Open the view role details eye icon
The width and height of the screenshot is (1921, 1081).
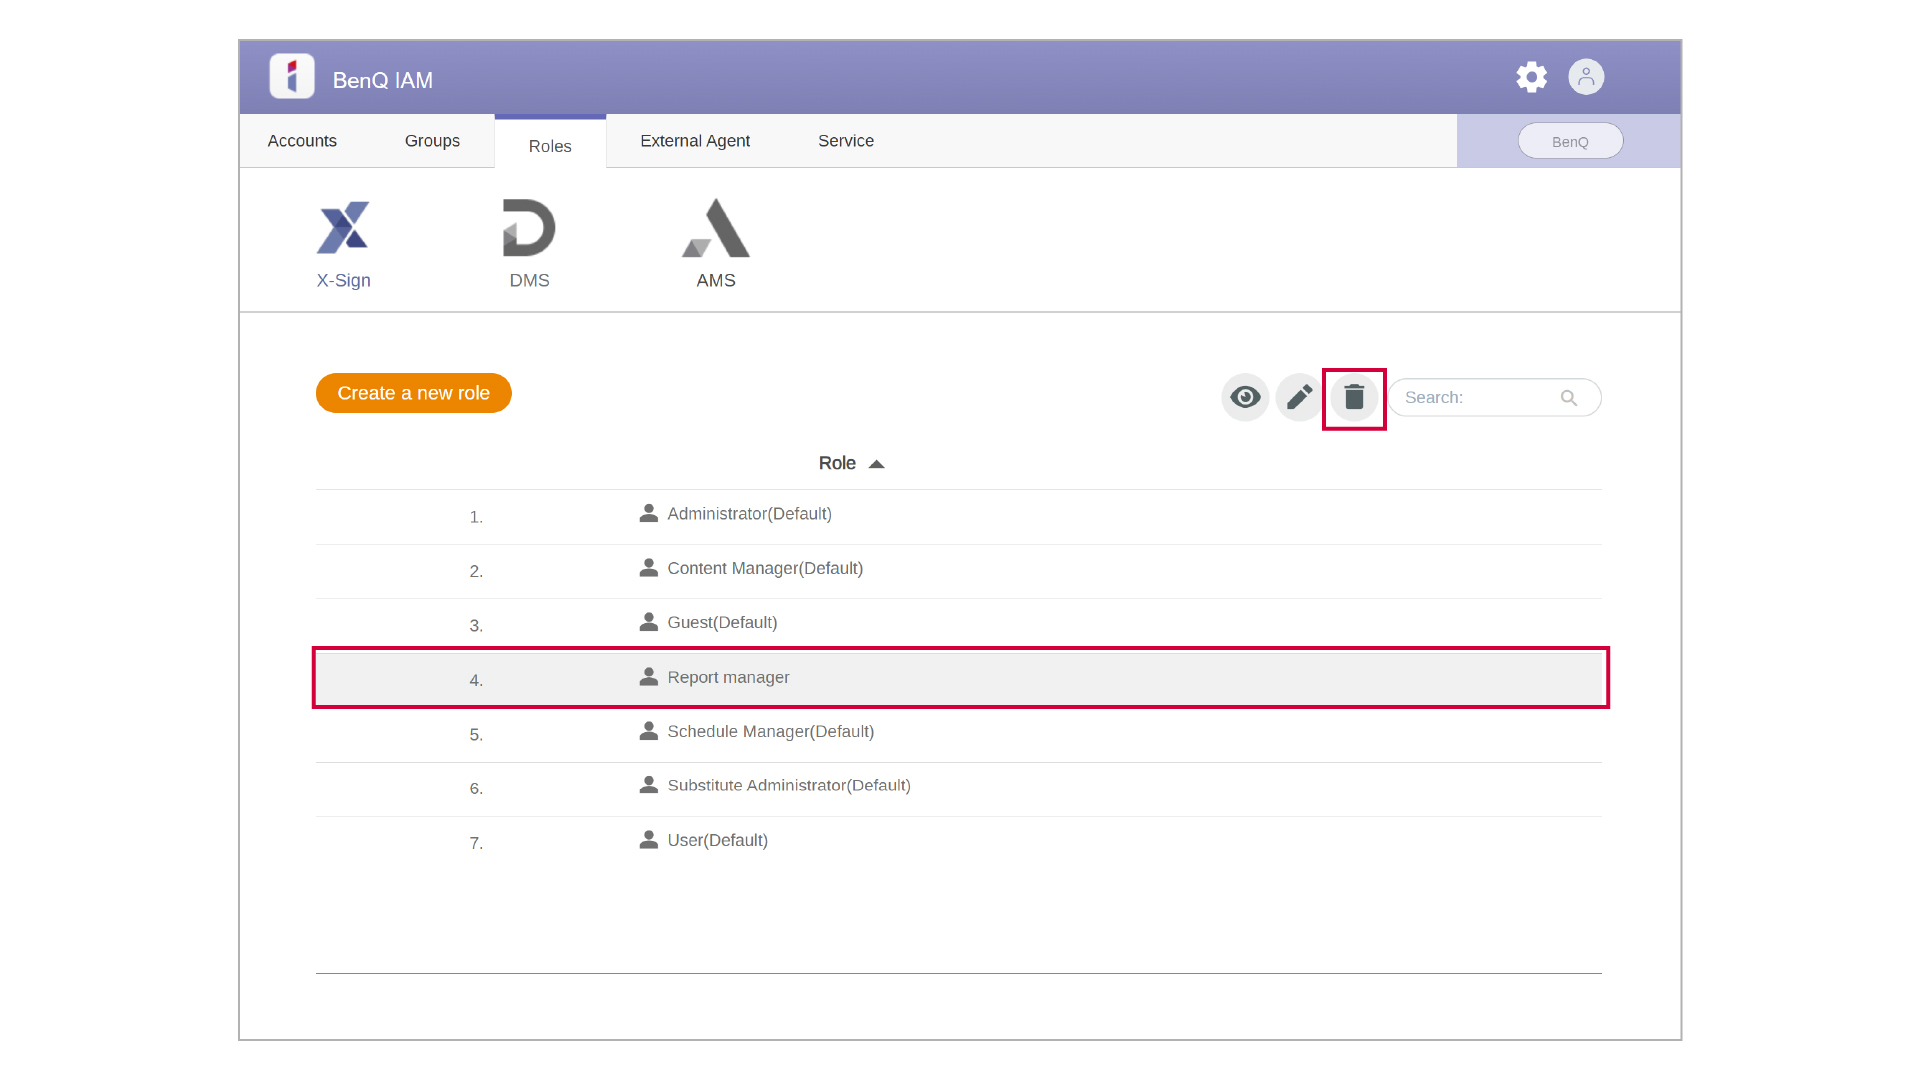click(1244, 397)
